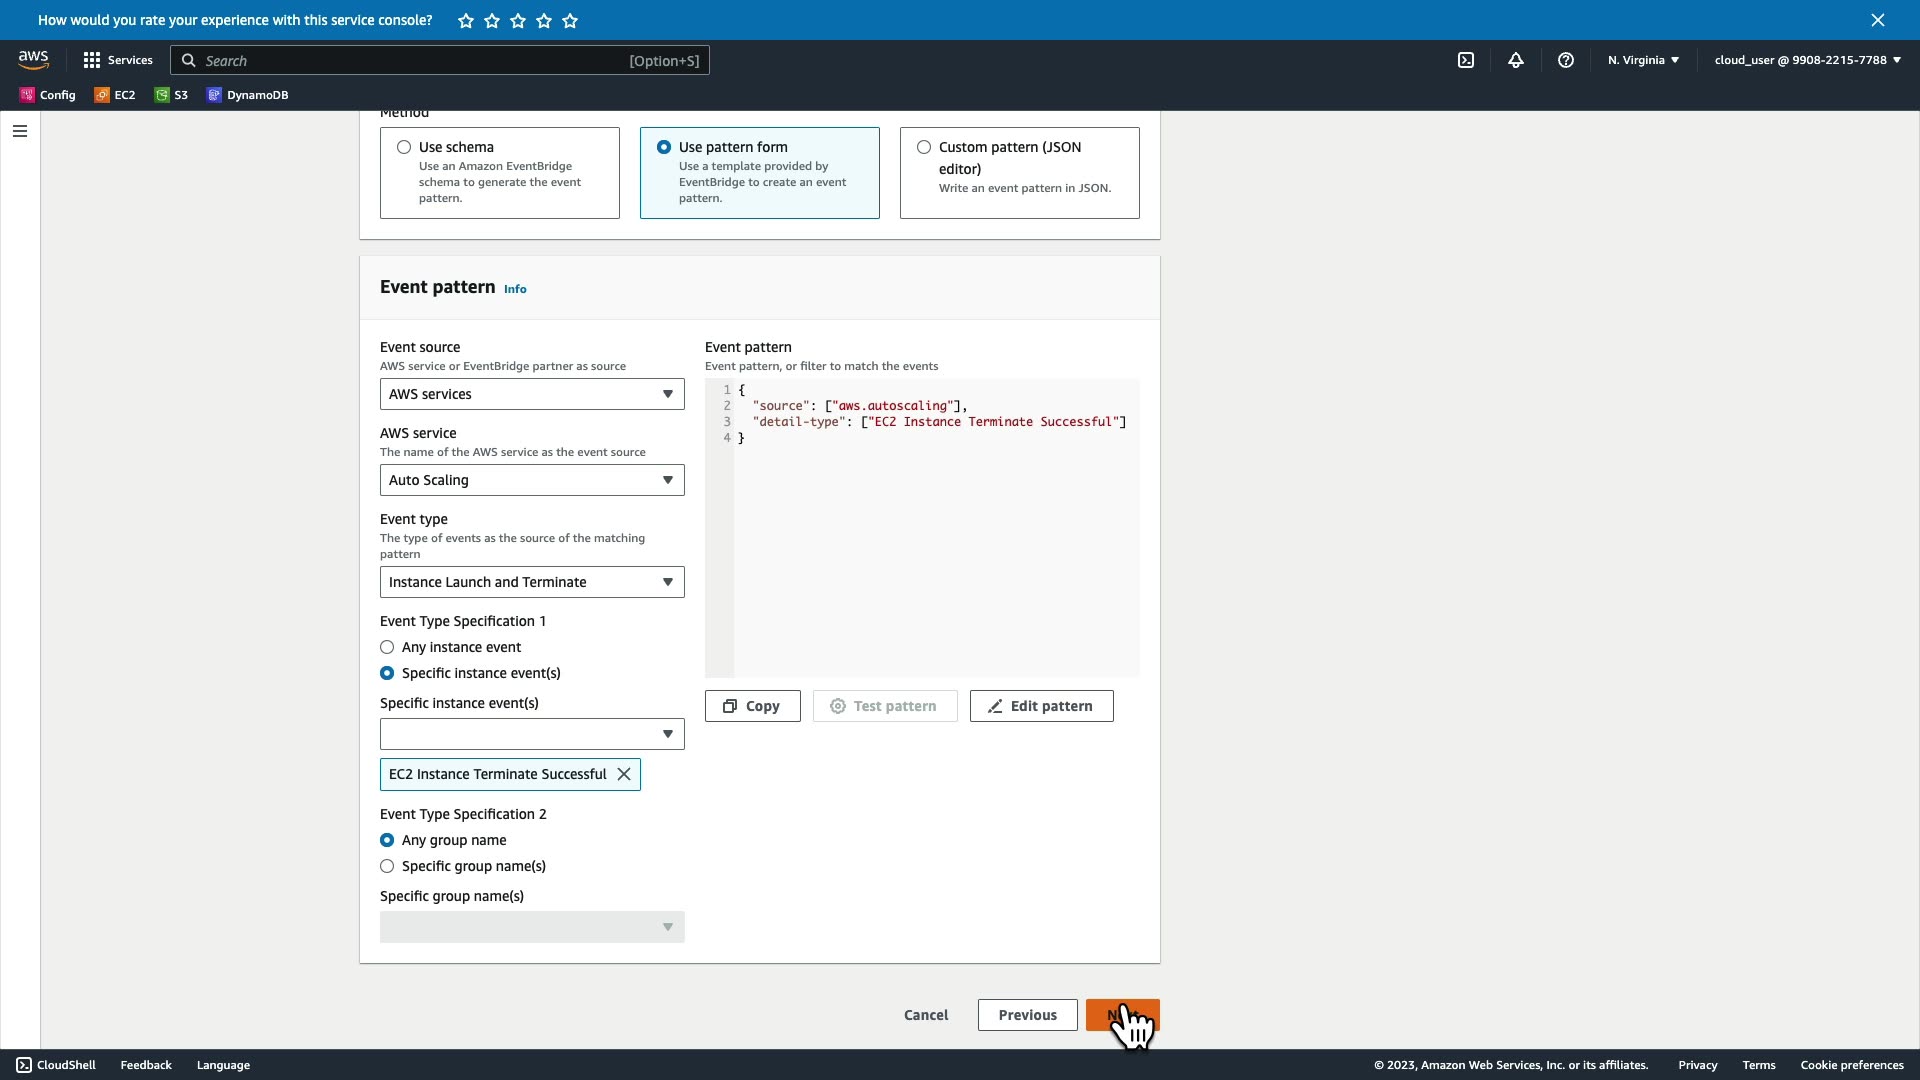
Task: Click the Edit pattern button
Action: [1041, 706]
